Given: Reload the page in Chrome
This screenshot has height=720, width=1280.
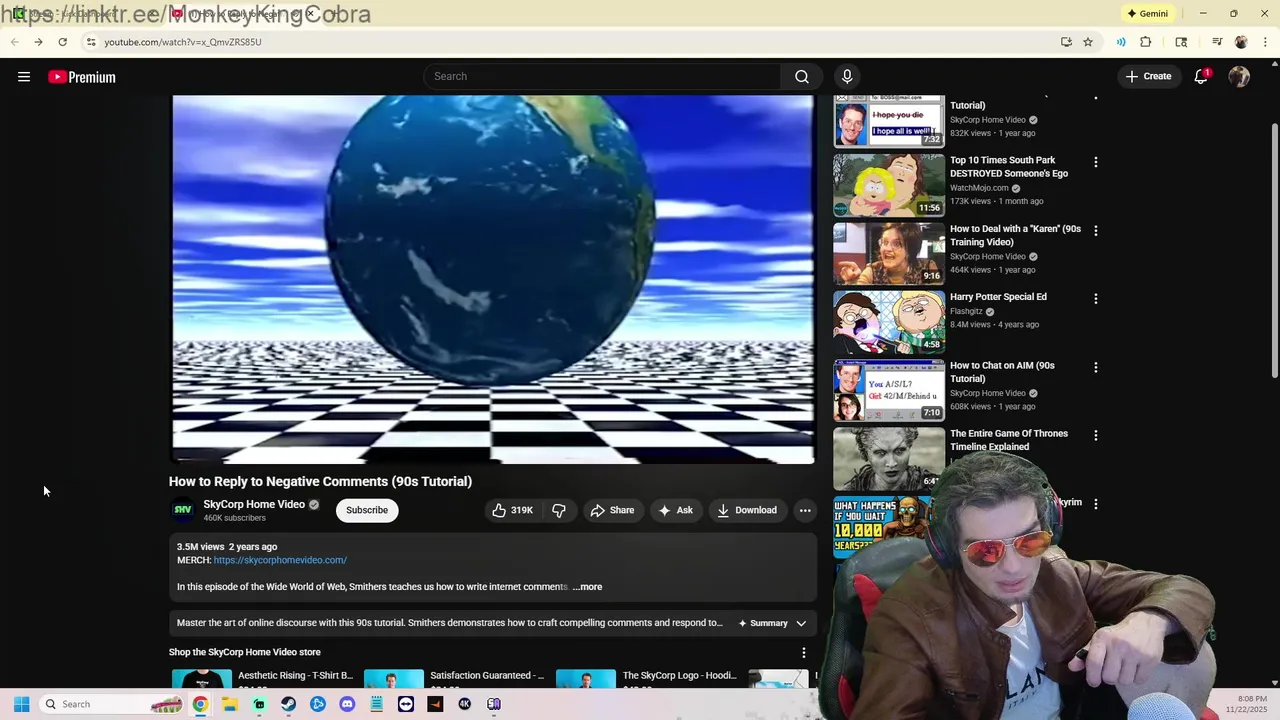Looking at the screenshot, I should coord(62,42).
